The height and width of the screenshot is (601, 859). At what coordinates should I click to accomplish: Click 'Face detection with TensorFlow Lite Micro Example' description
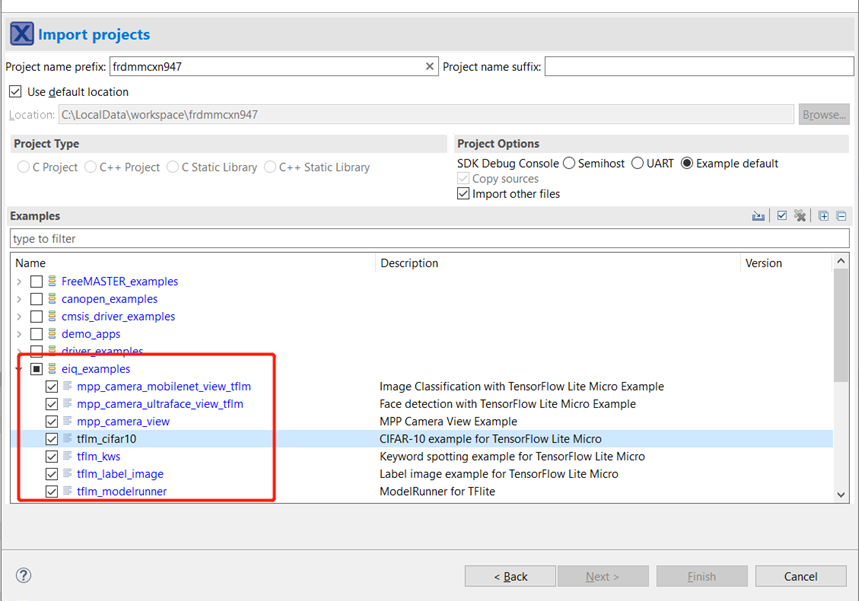(x=508, y=404)
